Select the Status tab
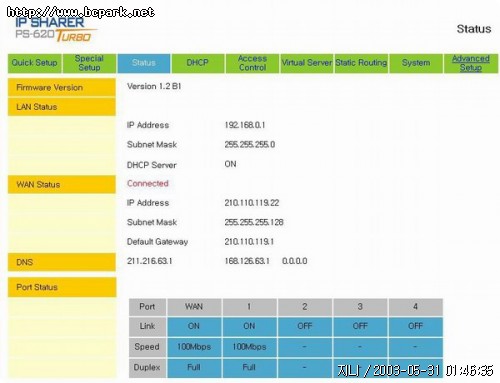 tap(144, 63)
